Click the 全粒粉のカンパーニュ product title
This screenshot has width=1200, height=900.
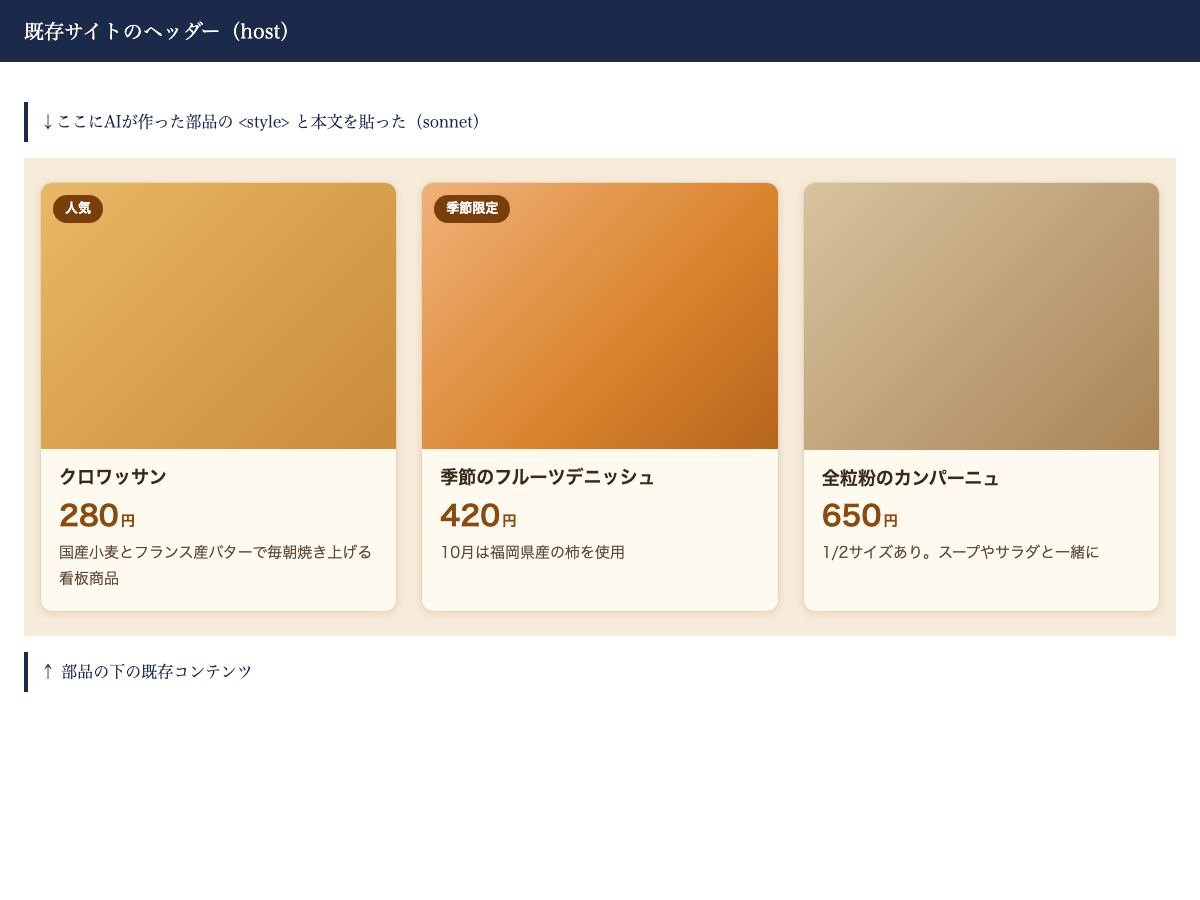point(910,478)
